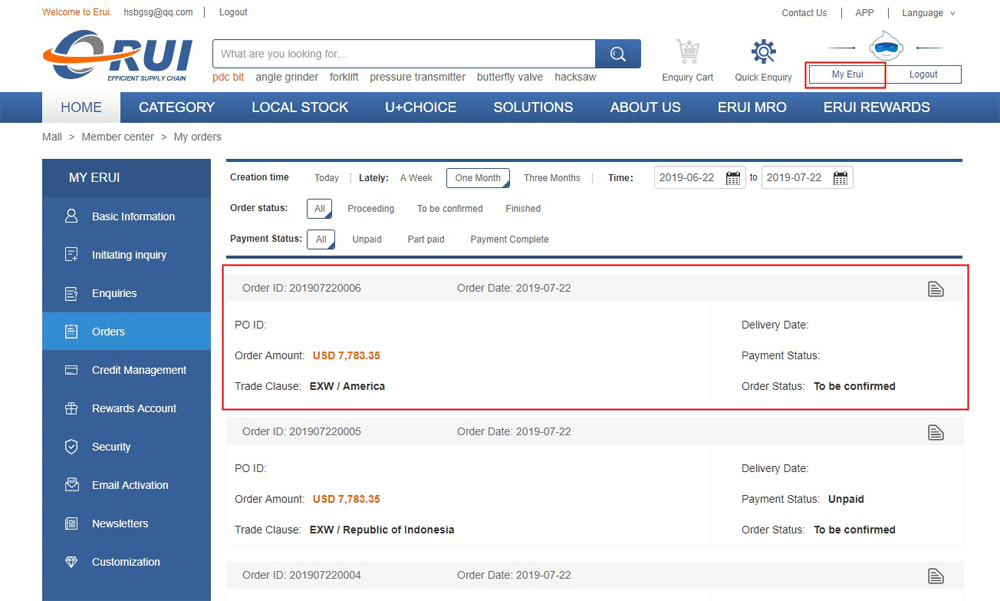Image resolution: width=1000 pixels, height=601 pixels.
Task: Select Today creation time filter
Action: 327,178
